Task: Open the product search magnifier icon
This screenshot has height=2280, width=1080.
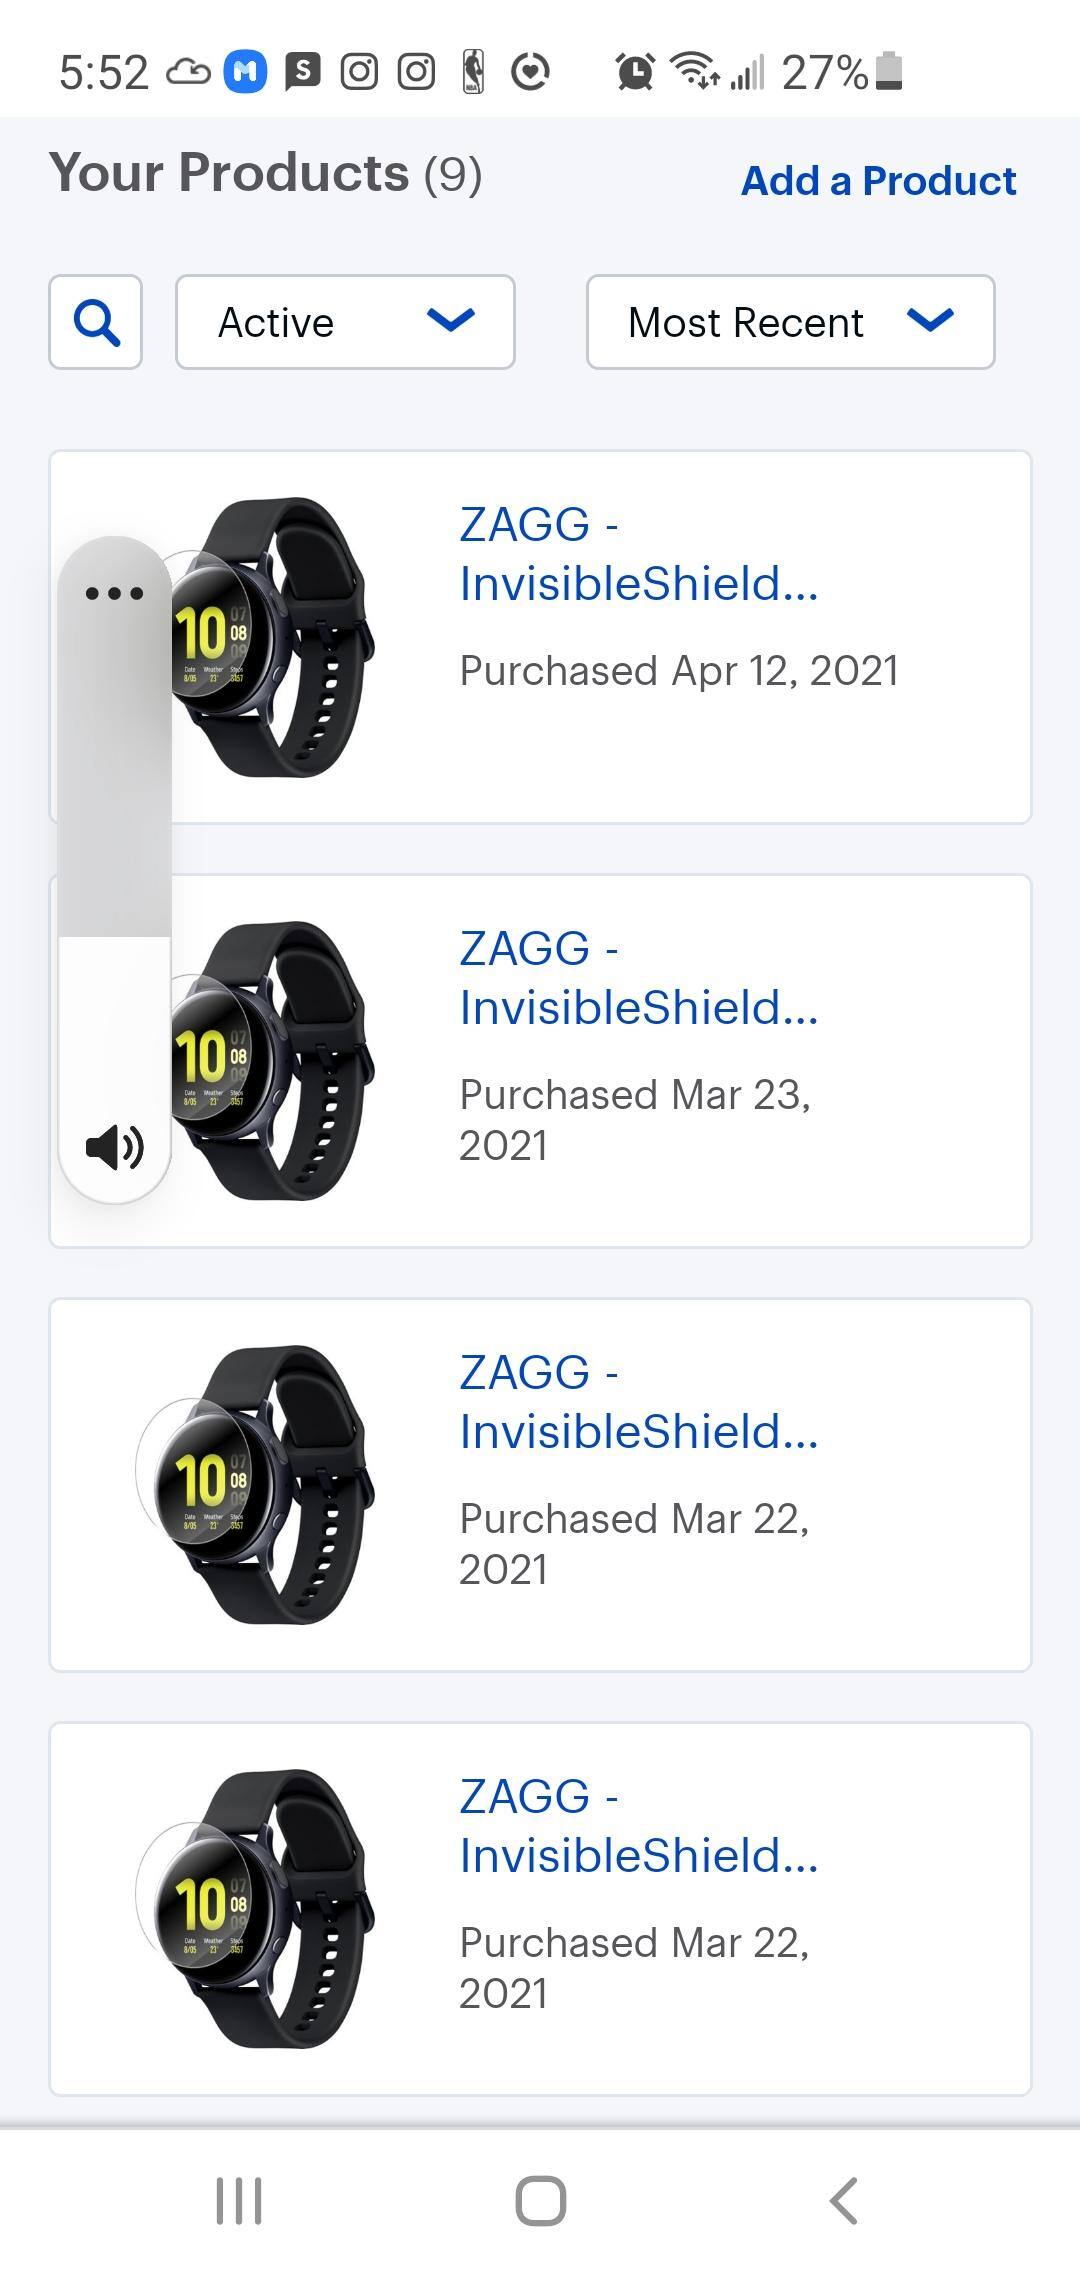Action: coord(96,323)
